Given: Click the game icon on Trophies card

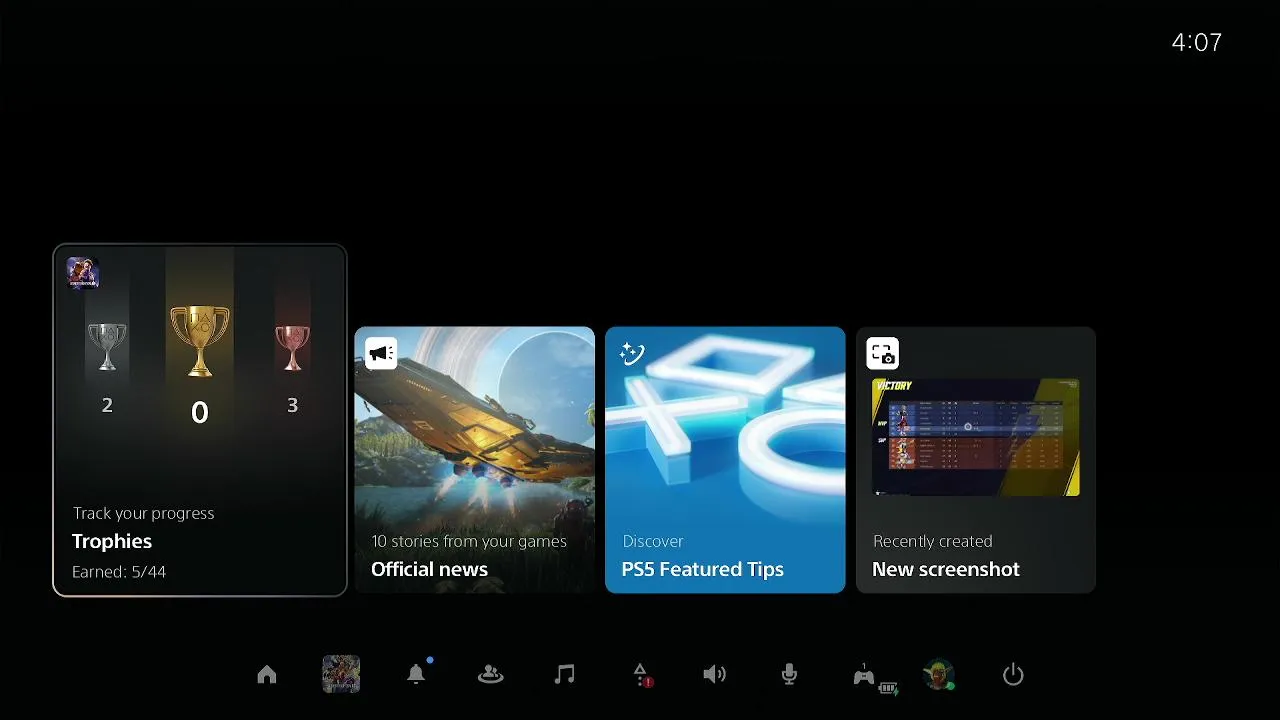Looking at the screenshot, I should point(82,273).
